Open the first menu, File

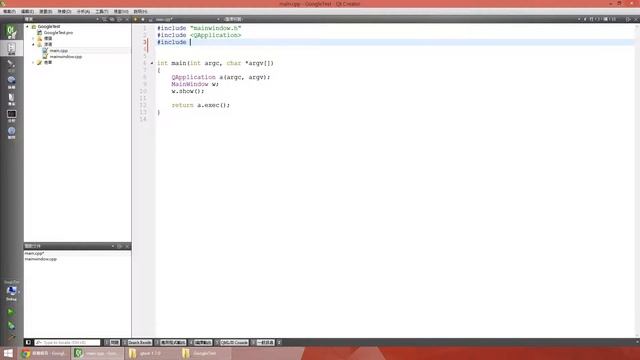(x=9, y=11)
